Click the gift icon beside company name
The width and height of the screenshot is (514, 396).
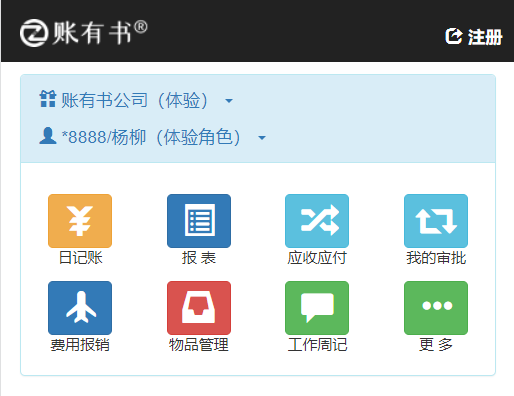(x=48, y=99)
